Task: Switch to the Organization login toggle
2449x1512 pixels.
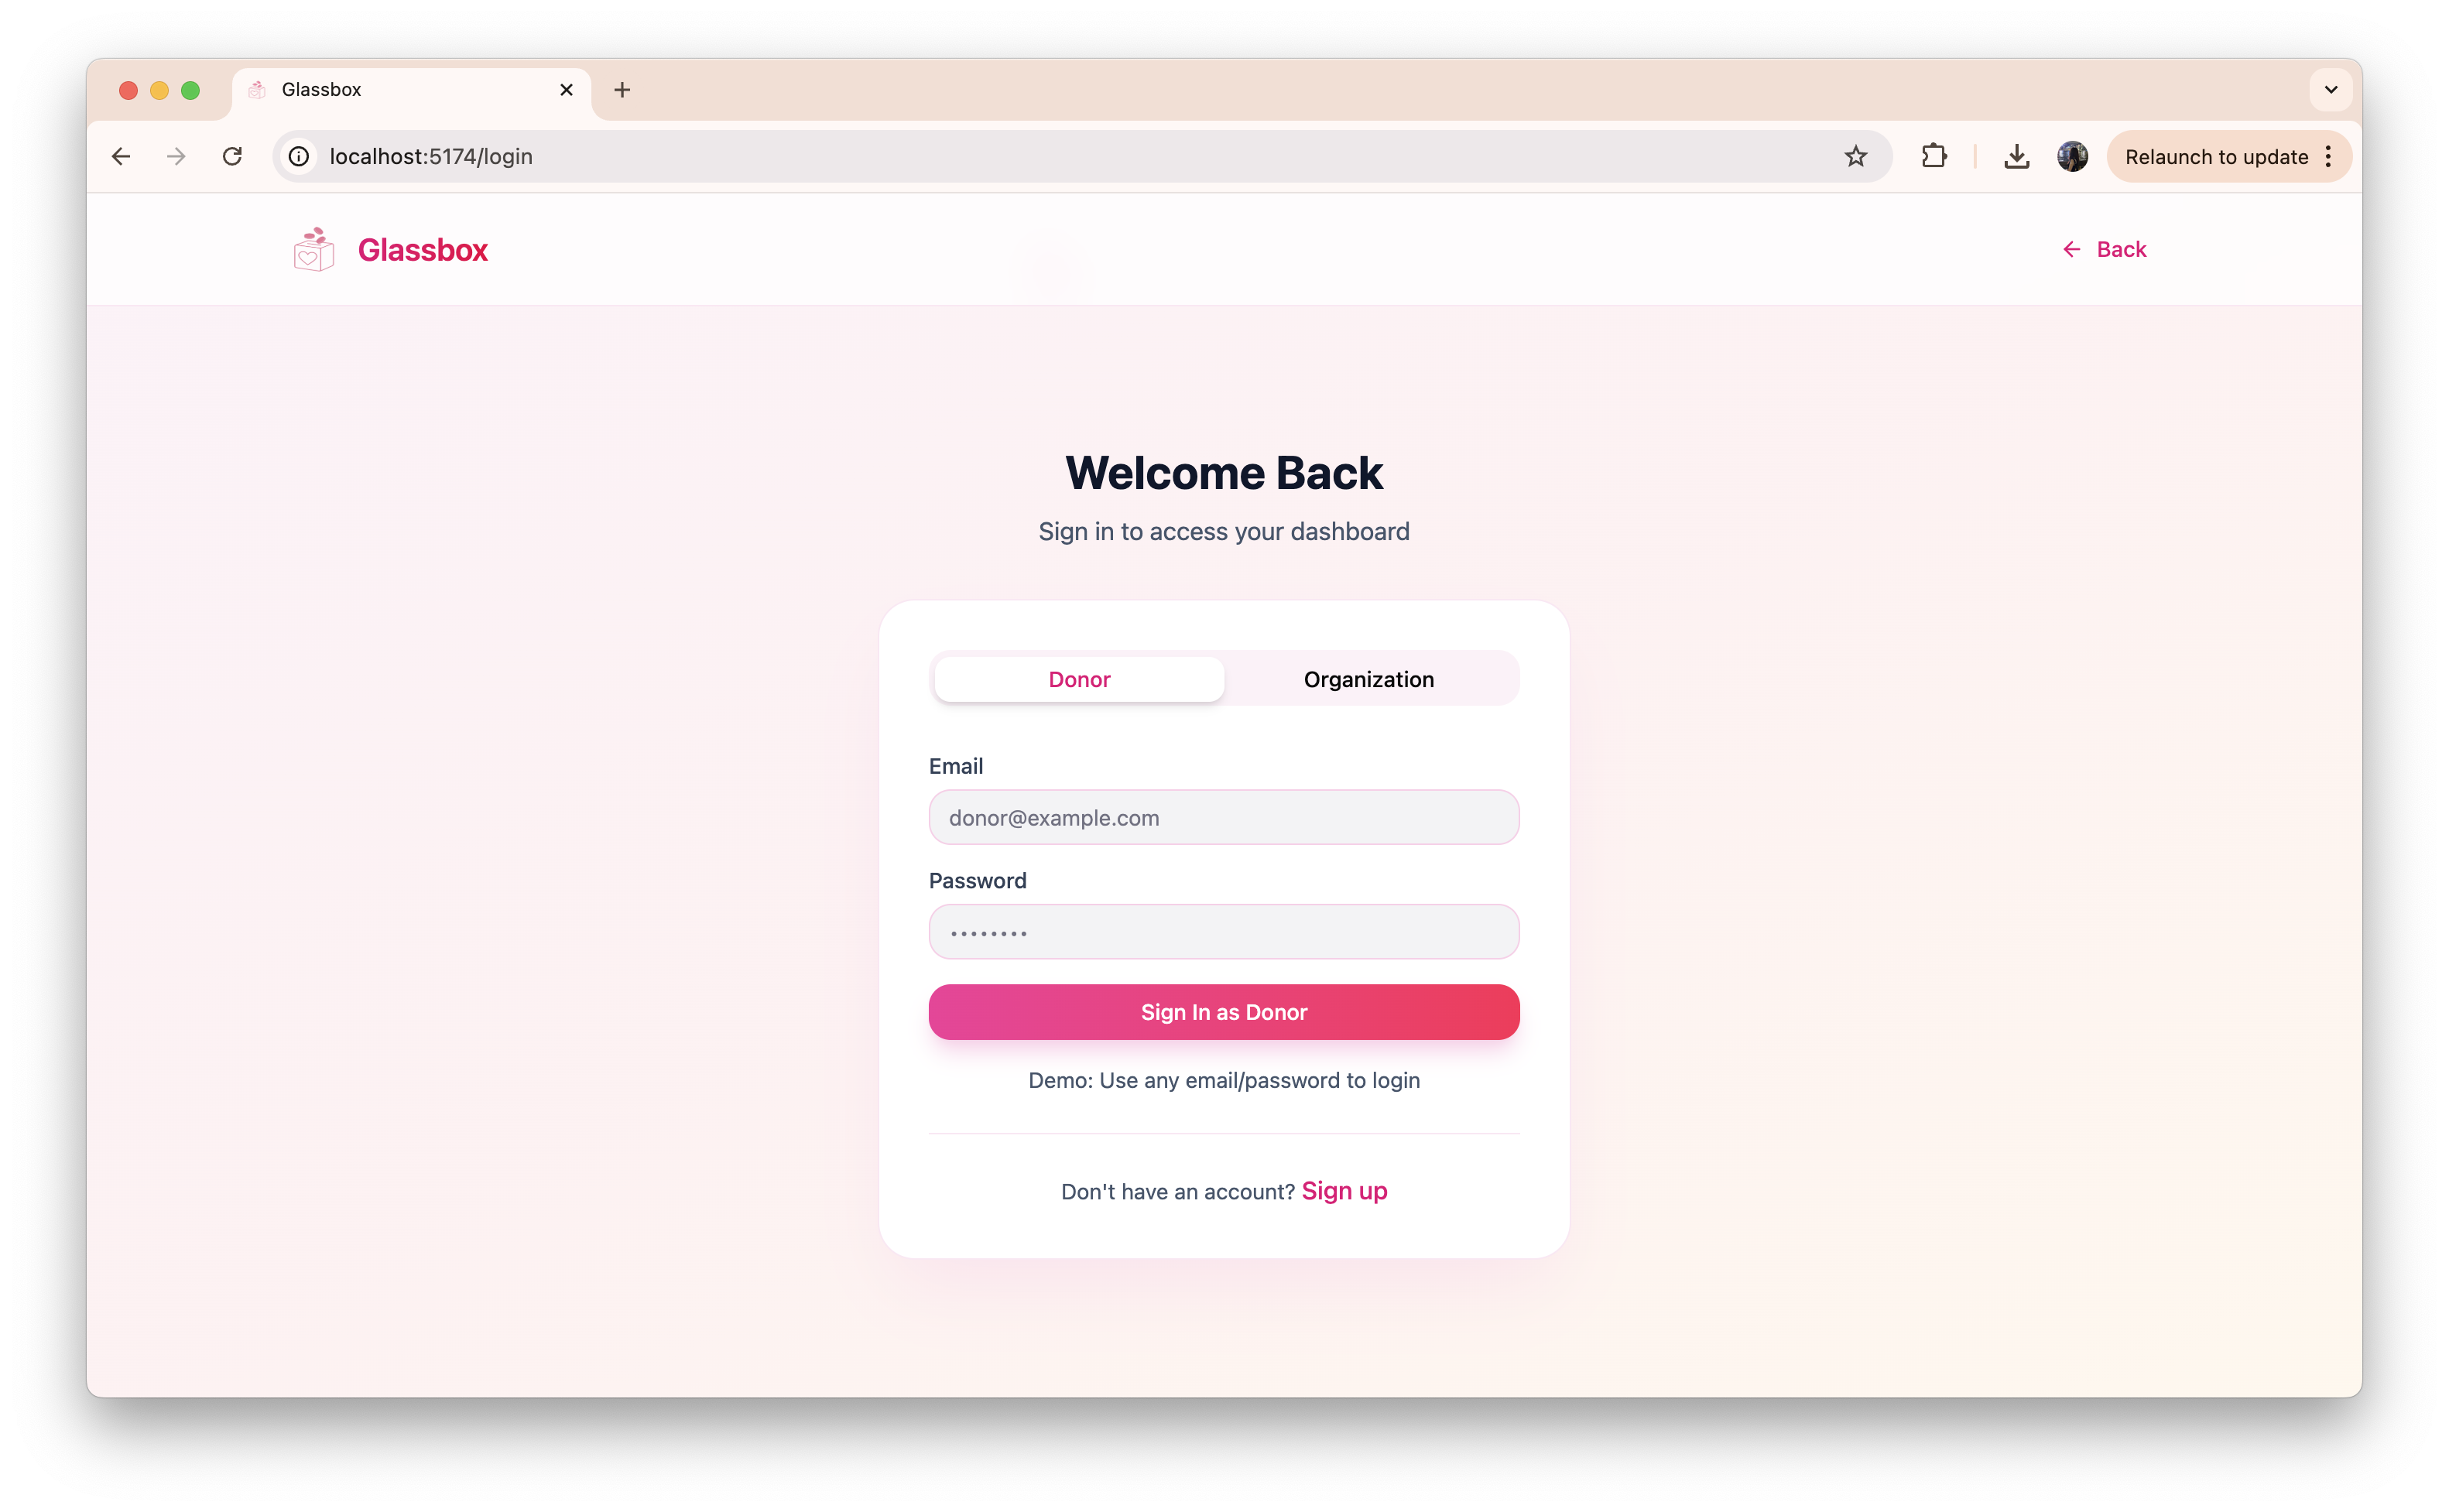Action: tap(1368, 679)
